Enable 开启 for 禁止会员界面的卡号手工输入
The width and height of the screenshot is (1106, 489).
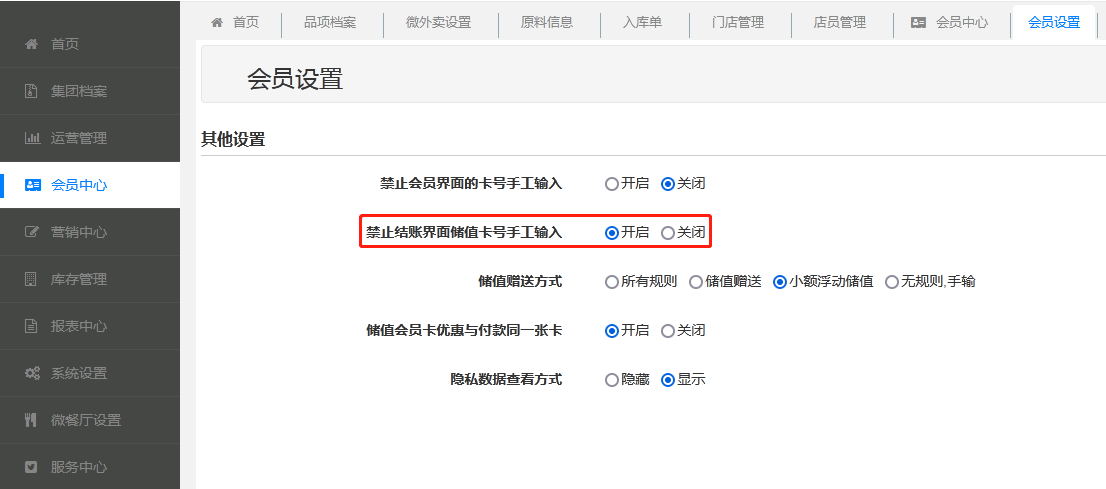tap(612, 184)
